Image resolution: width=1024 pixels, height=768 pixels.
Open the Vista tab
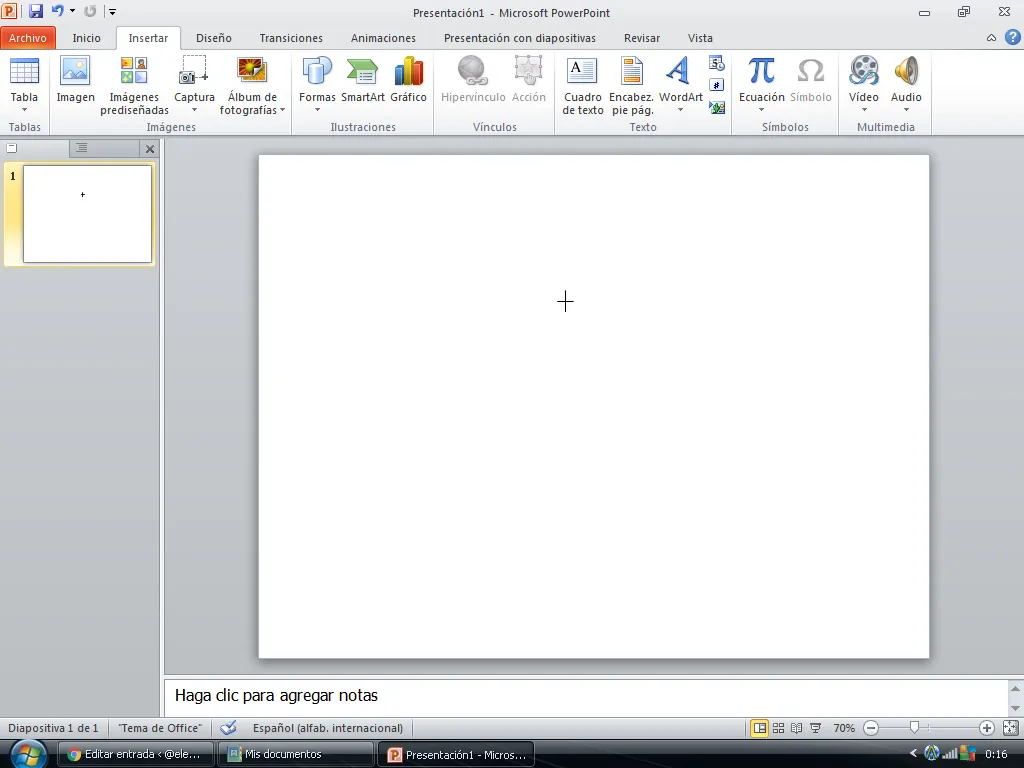tap(700, 38)
